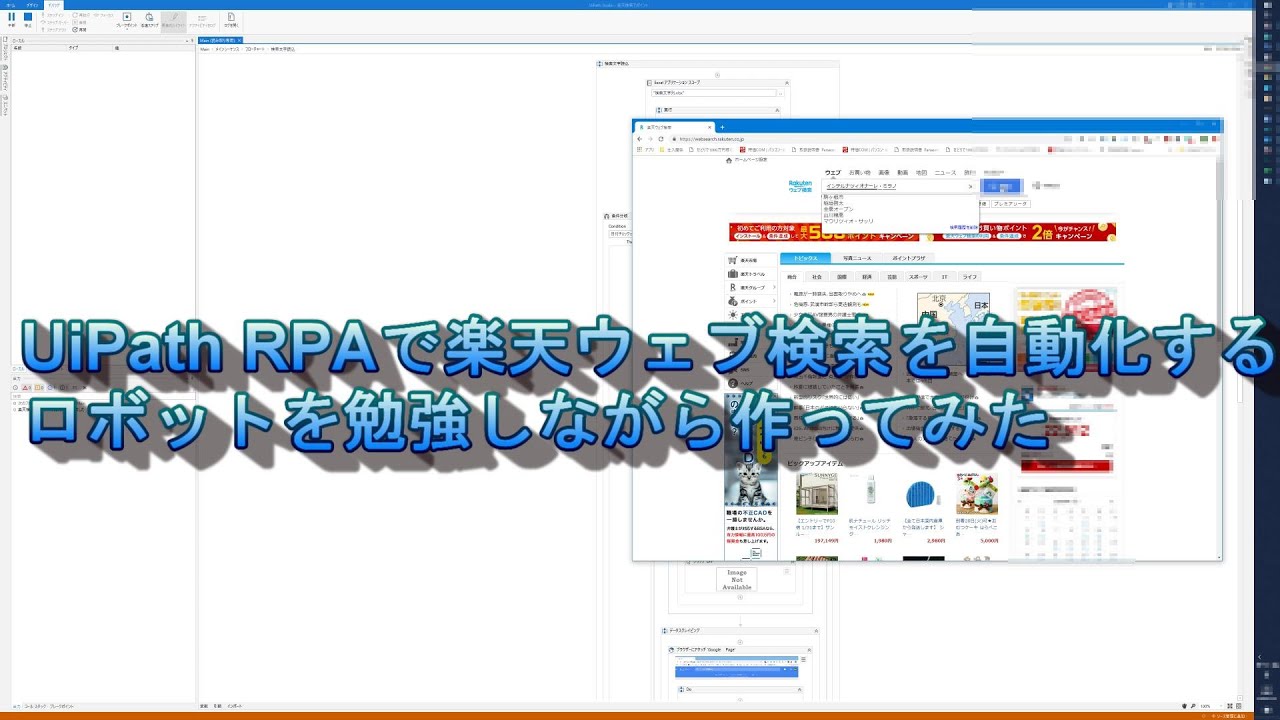Open the SUNNYGE house product thumbnail
The width and height of the screenshot is (1280, 720).
[817, 494]
